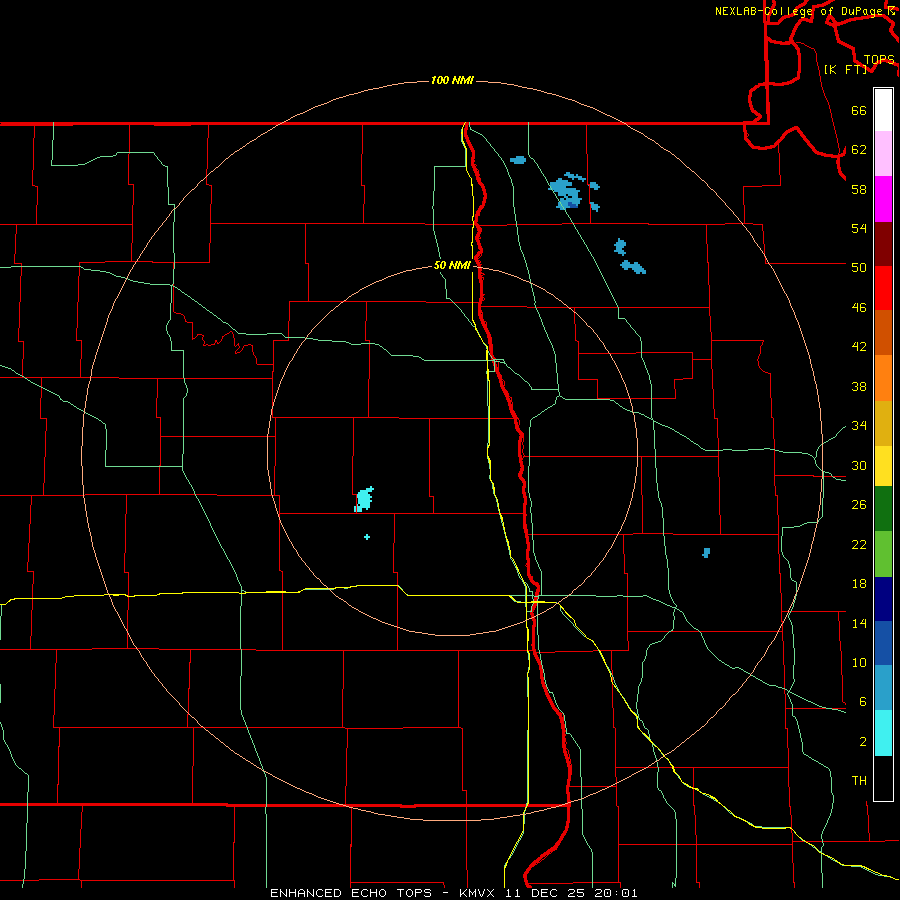Select the yellow legend swatch
This screenshot has width=900, height=900.
[x=883, y=466]
